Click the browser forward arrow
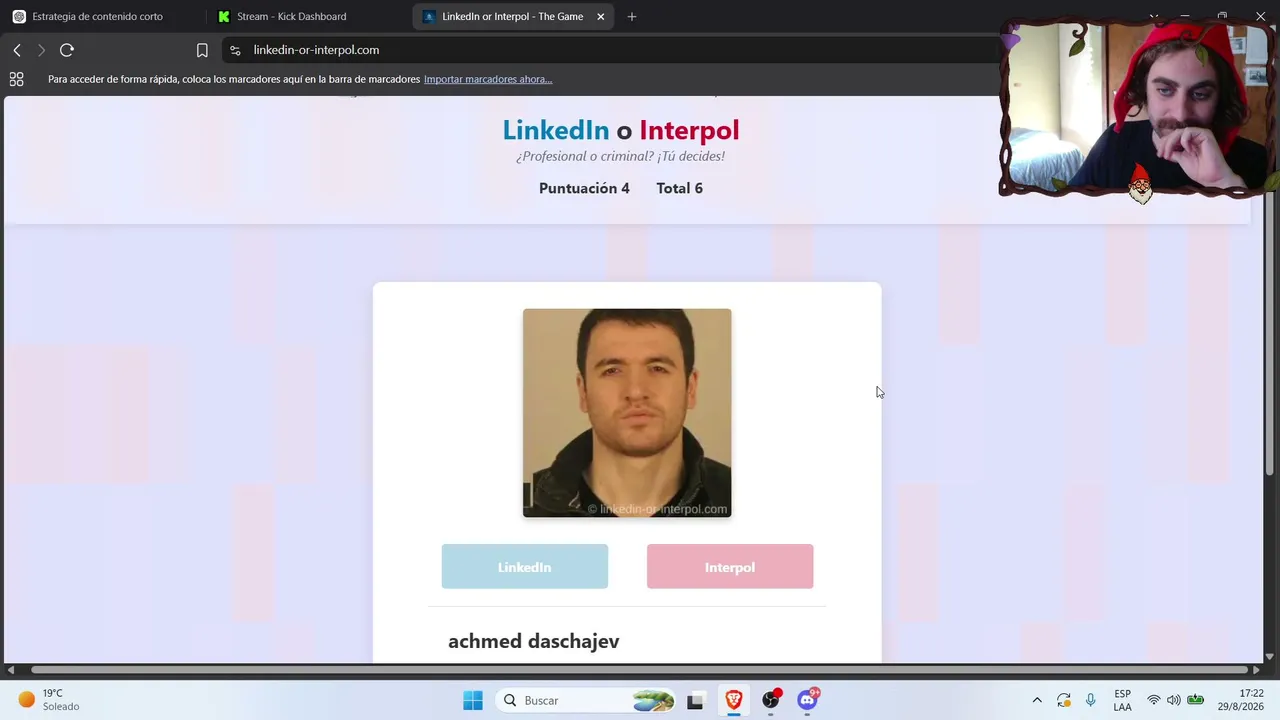This screenshot has width=1280, height=720. click(x=41, y=50)
